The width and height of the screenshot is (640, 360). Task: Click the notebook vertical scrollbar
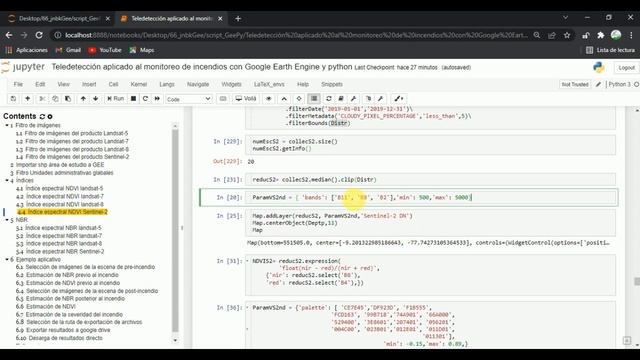pyautogui.click(x=637, y=281)
